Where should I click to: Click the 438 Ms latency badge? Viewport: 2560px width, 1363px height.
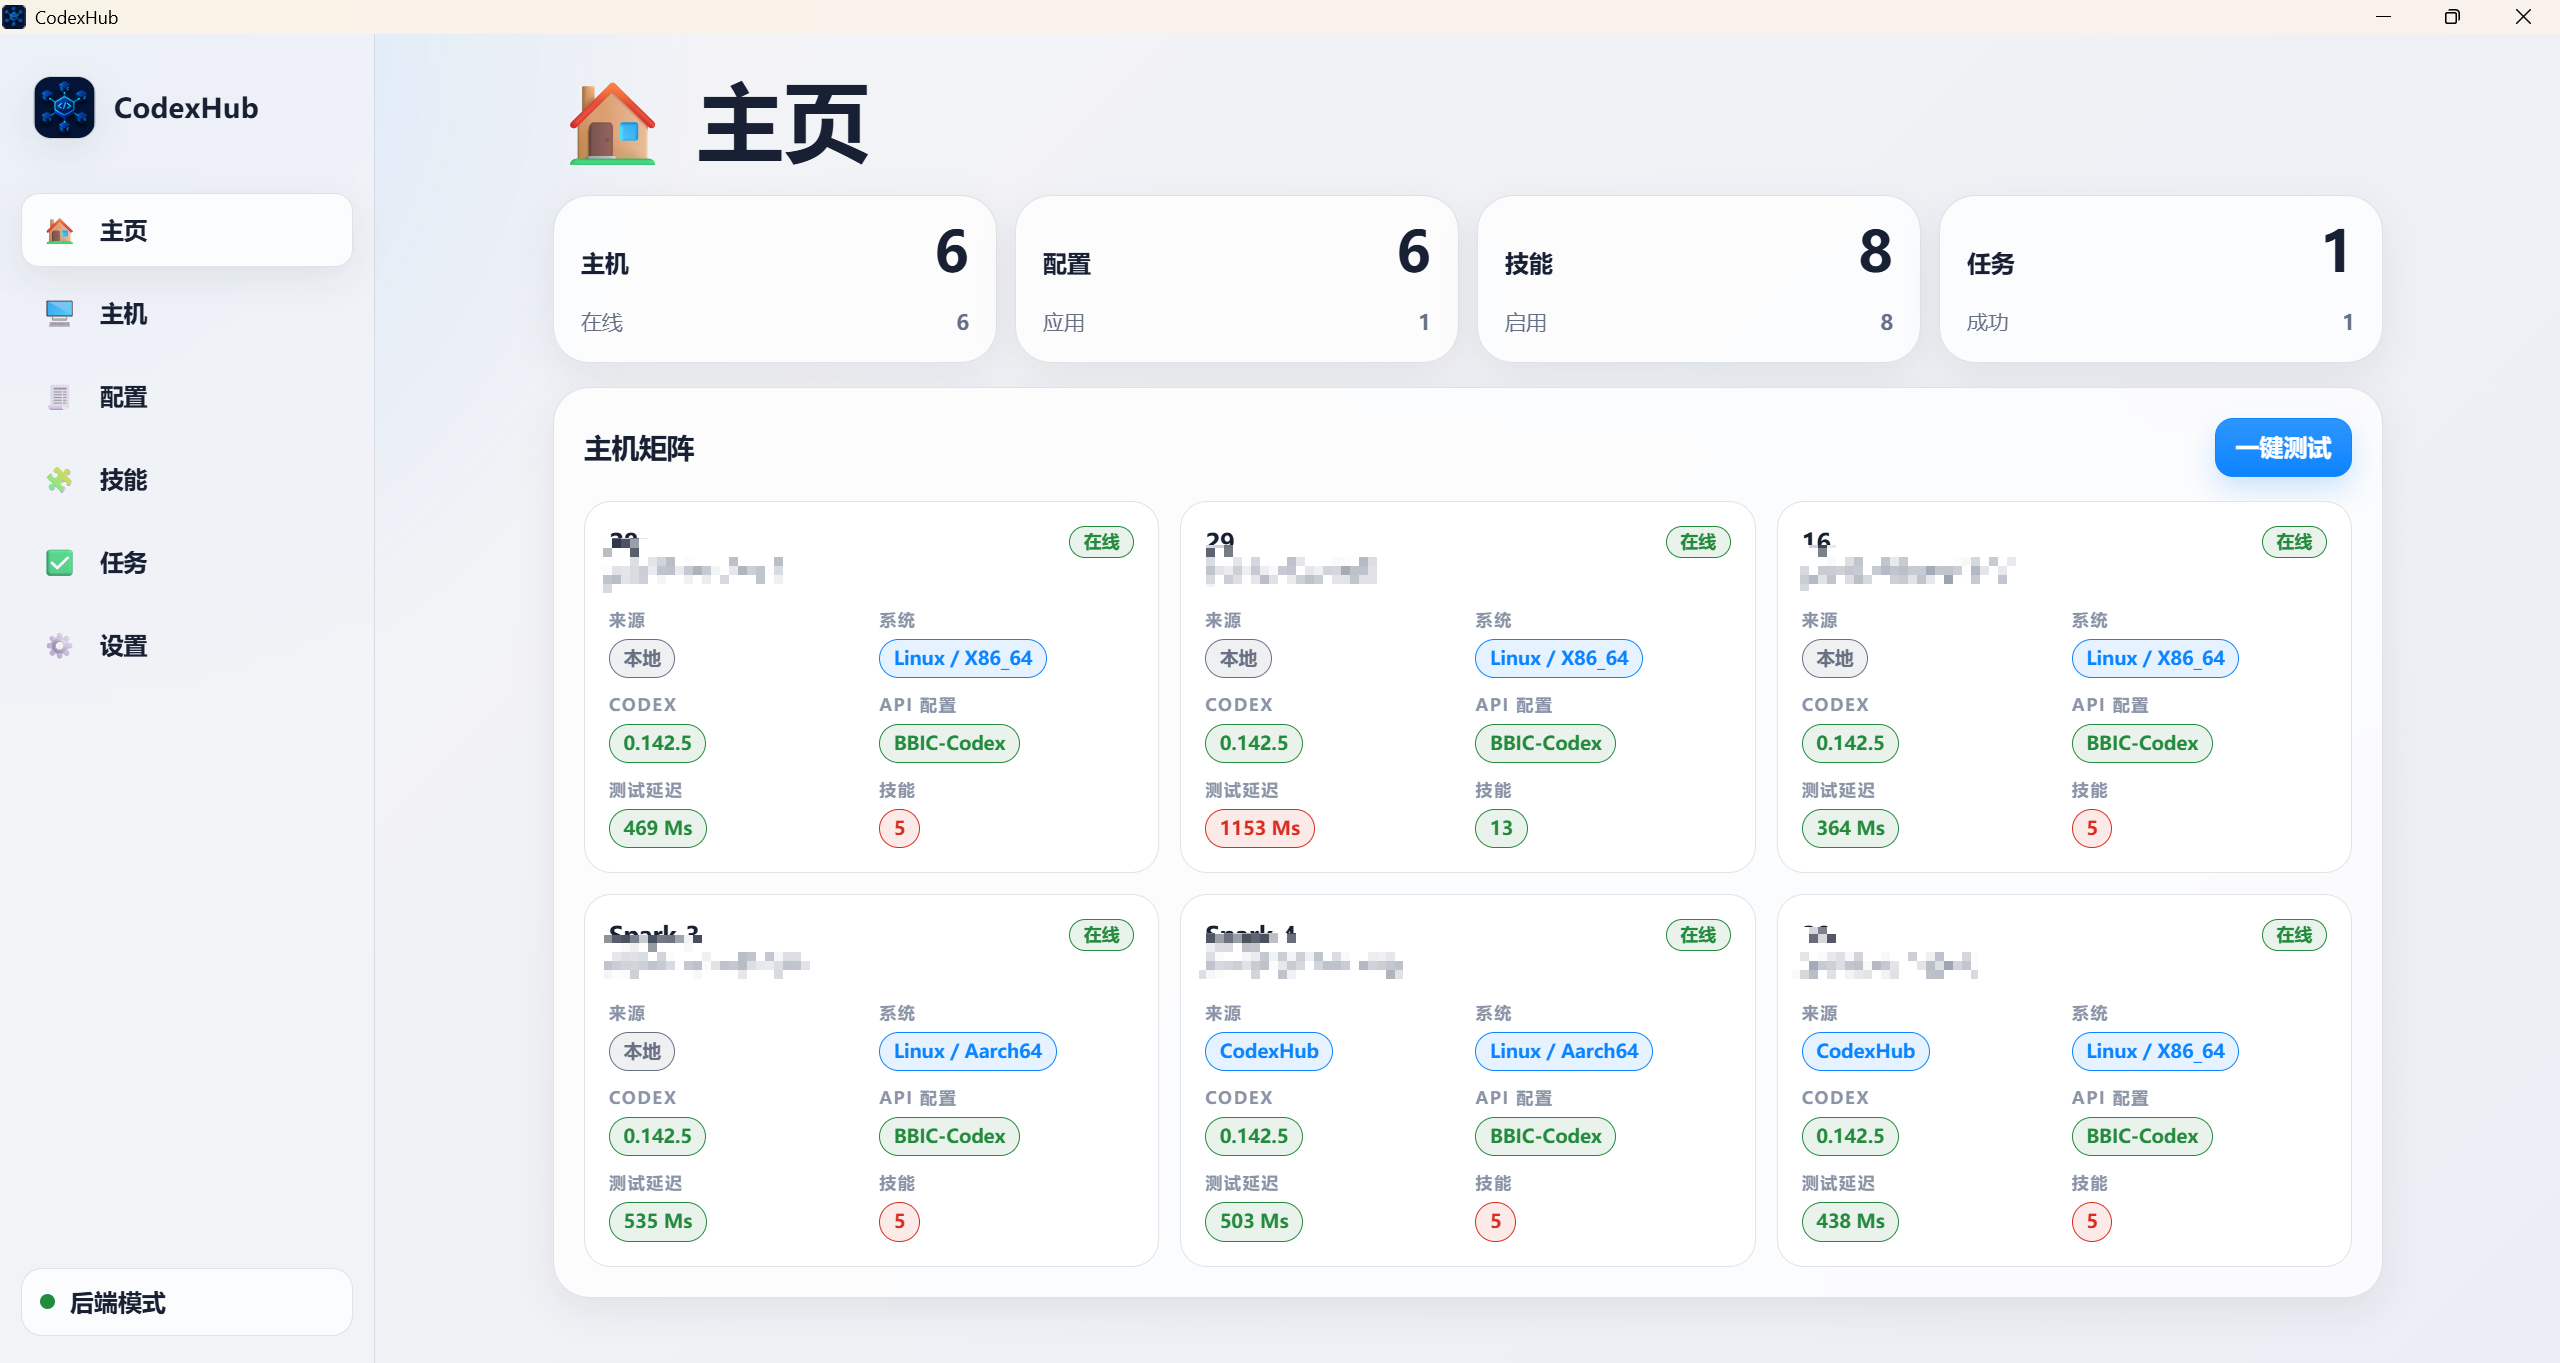click(x=1850, y=1221)
